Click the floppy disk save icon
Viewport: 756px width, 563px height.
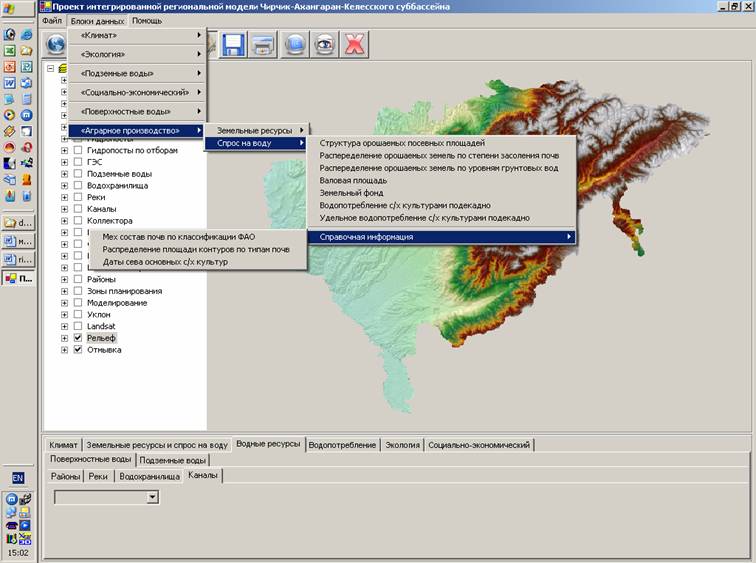(x=234, y=45)
